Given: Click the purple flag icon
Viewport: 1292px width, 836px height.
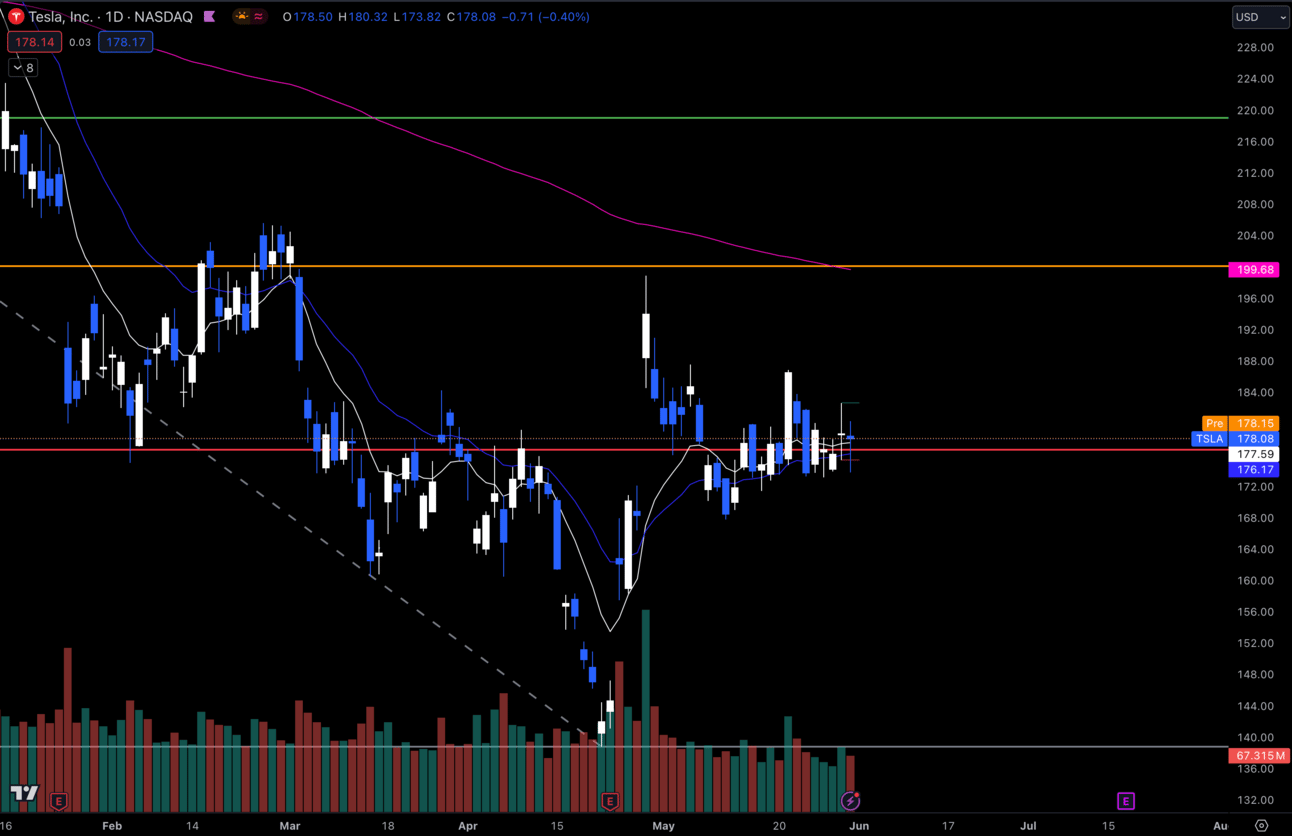Looking at the screenshot, I should (x=208, y=17).
